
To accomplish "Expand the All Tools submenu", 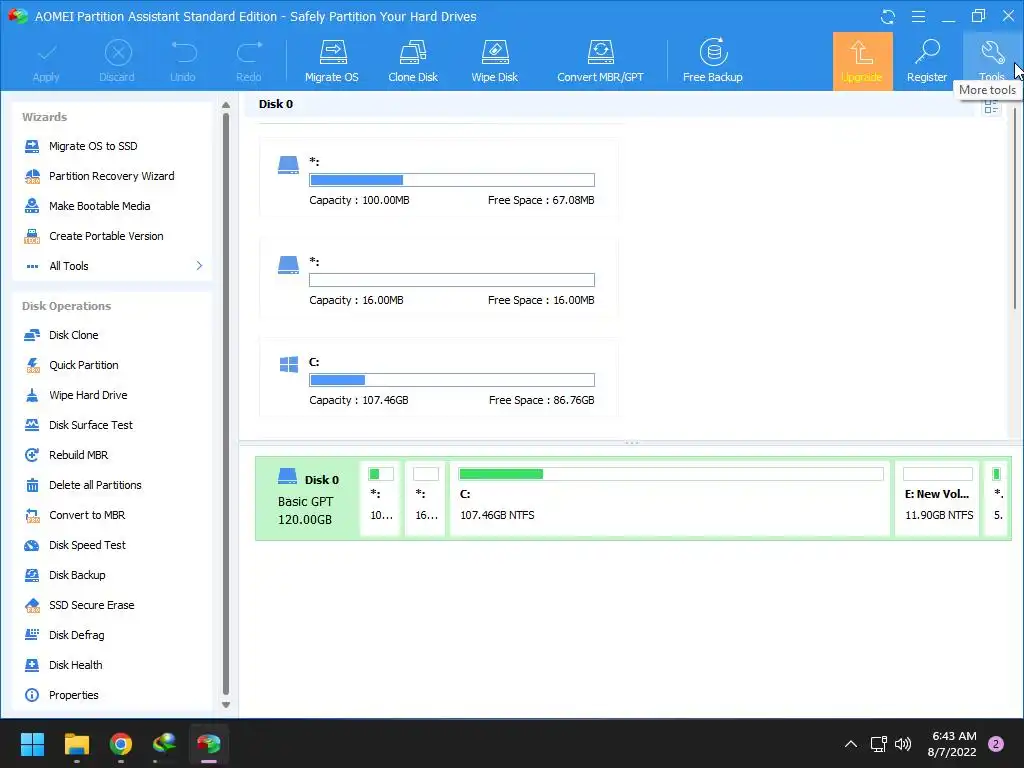I will coord(112,266).
